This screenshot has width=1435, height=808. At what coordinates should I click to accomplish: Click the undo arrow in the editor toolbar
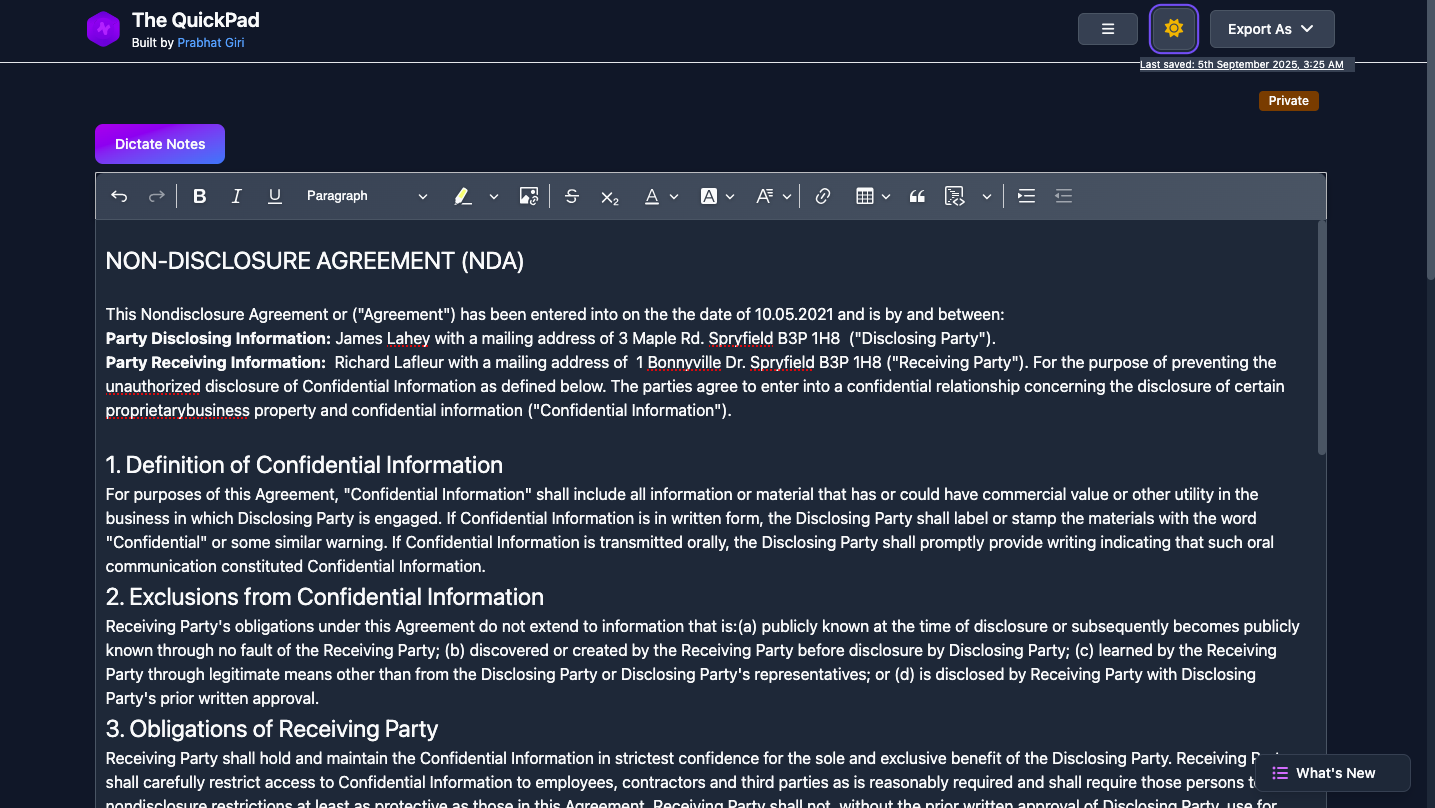(x=119, y=196)
